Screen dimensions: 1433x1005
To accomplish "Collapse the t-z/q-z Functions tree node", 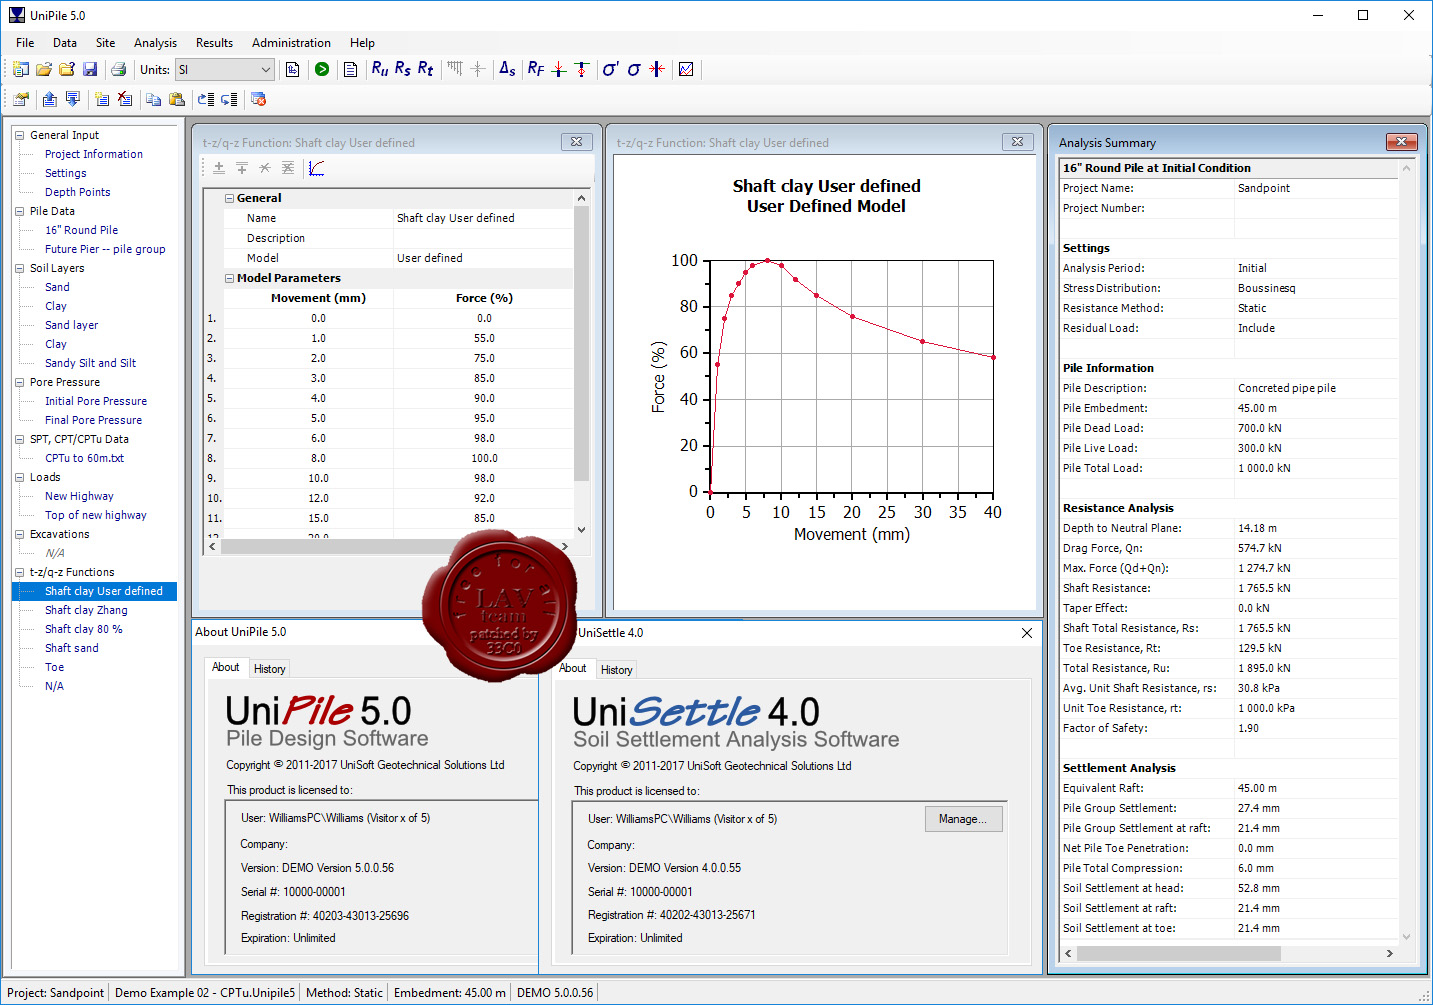I will coord(19,572).
